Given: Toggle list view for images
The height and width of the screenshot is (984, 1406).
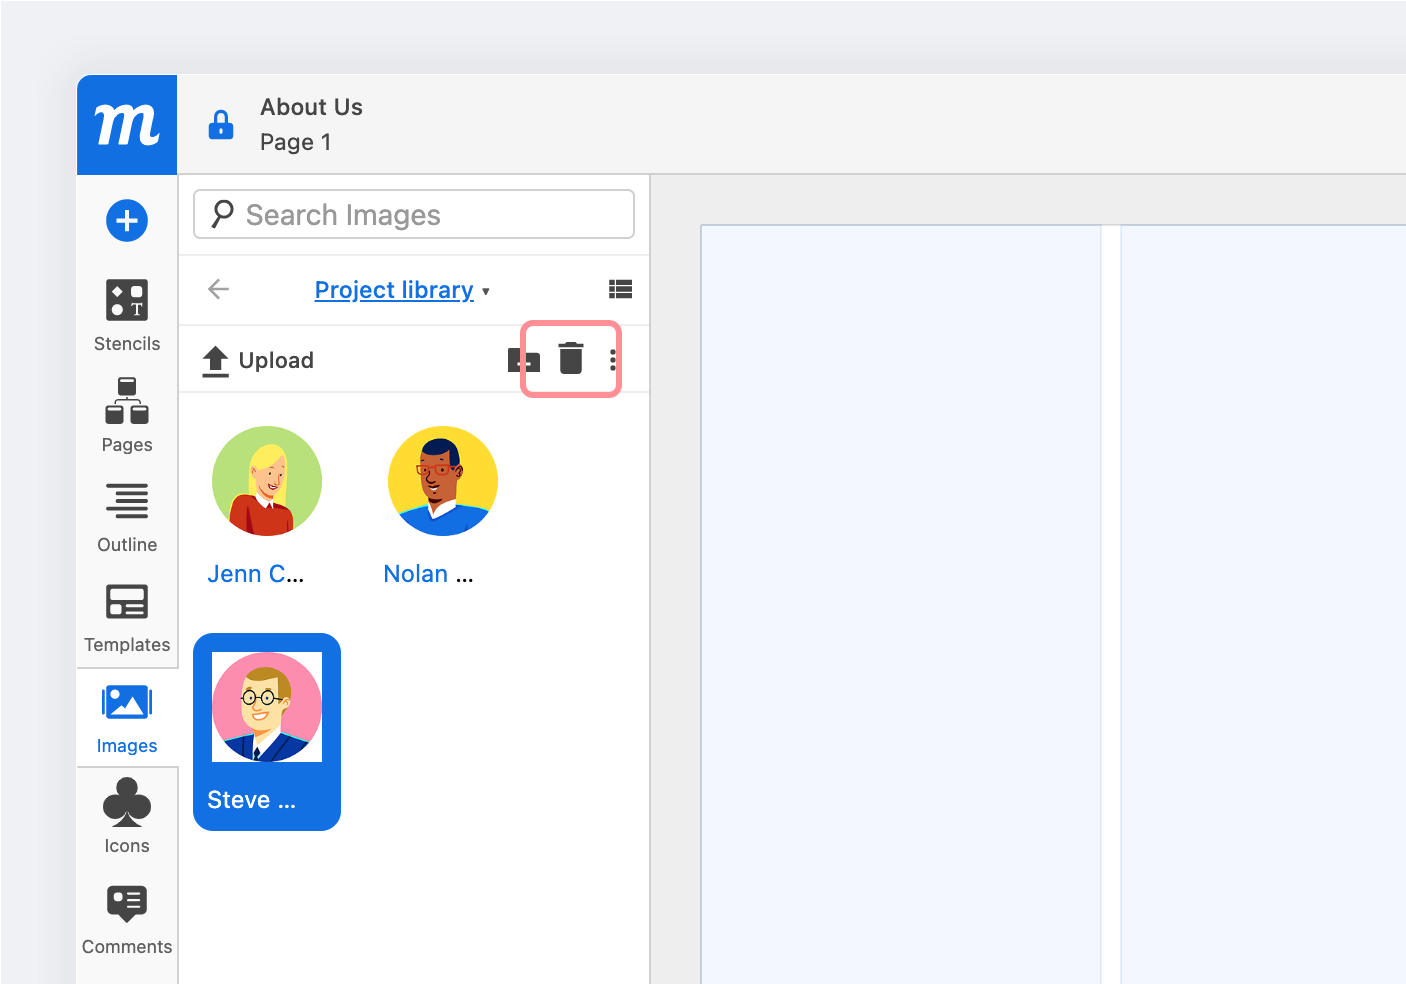Looking at the screenshot, I should coord(620,289).
